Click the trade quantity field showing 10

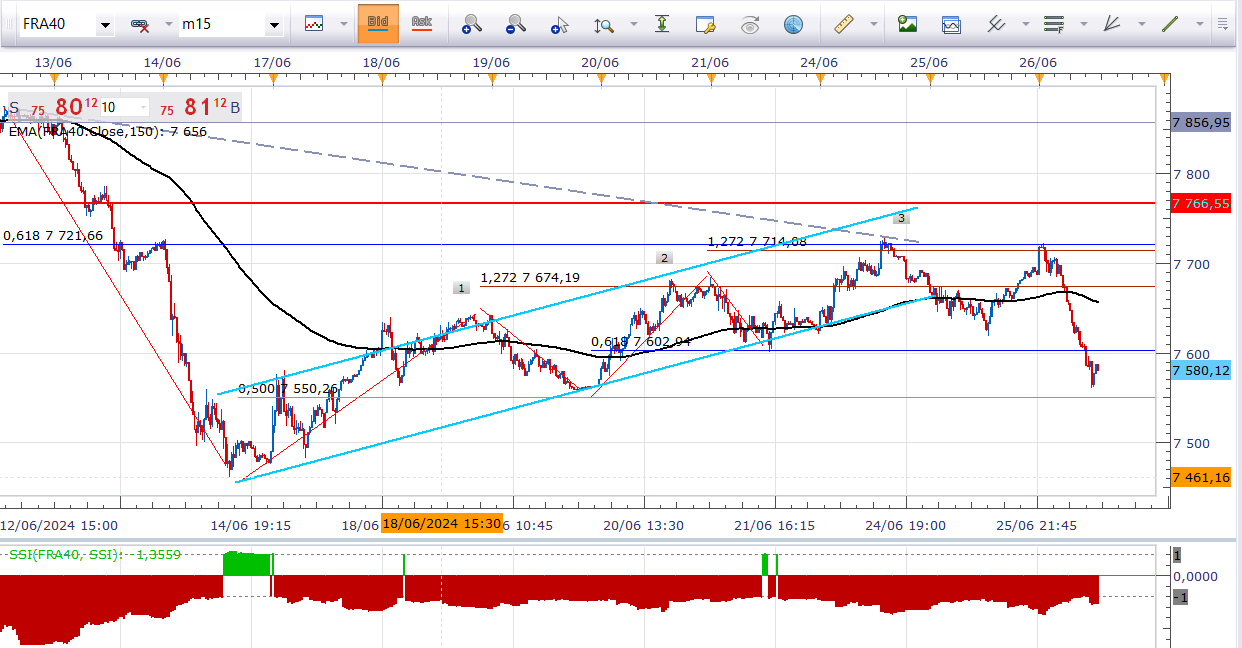click(x=122, y=108)
